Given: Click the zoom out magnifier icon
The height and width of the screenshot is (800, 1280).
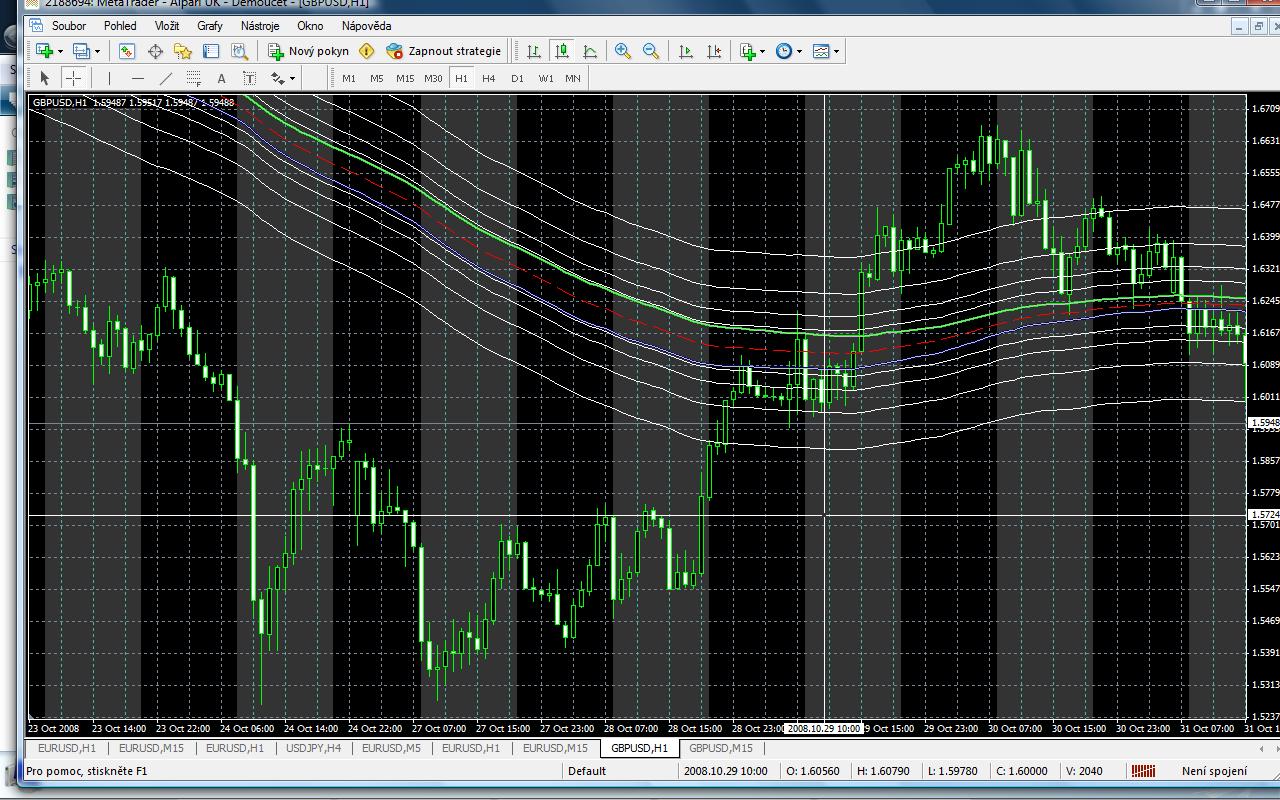Looking at the screenshot, I should coord(651,51).
